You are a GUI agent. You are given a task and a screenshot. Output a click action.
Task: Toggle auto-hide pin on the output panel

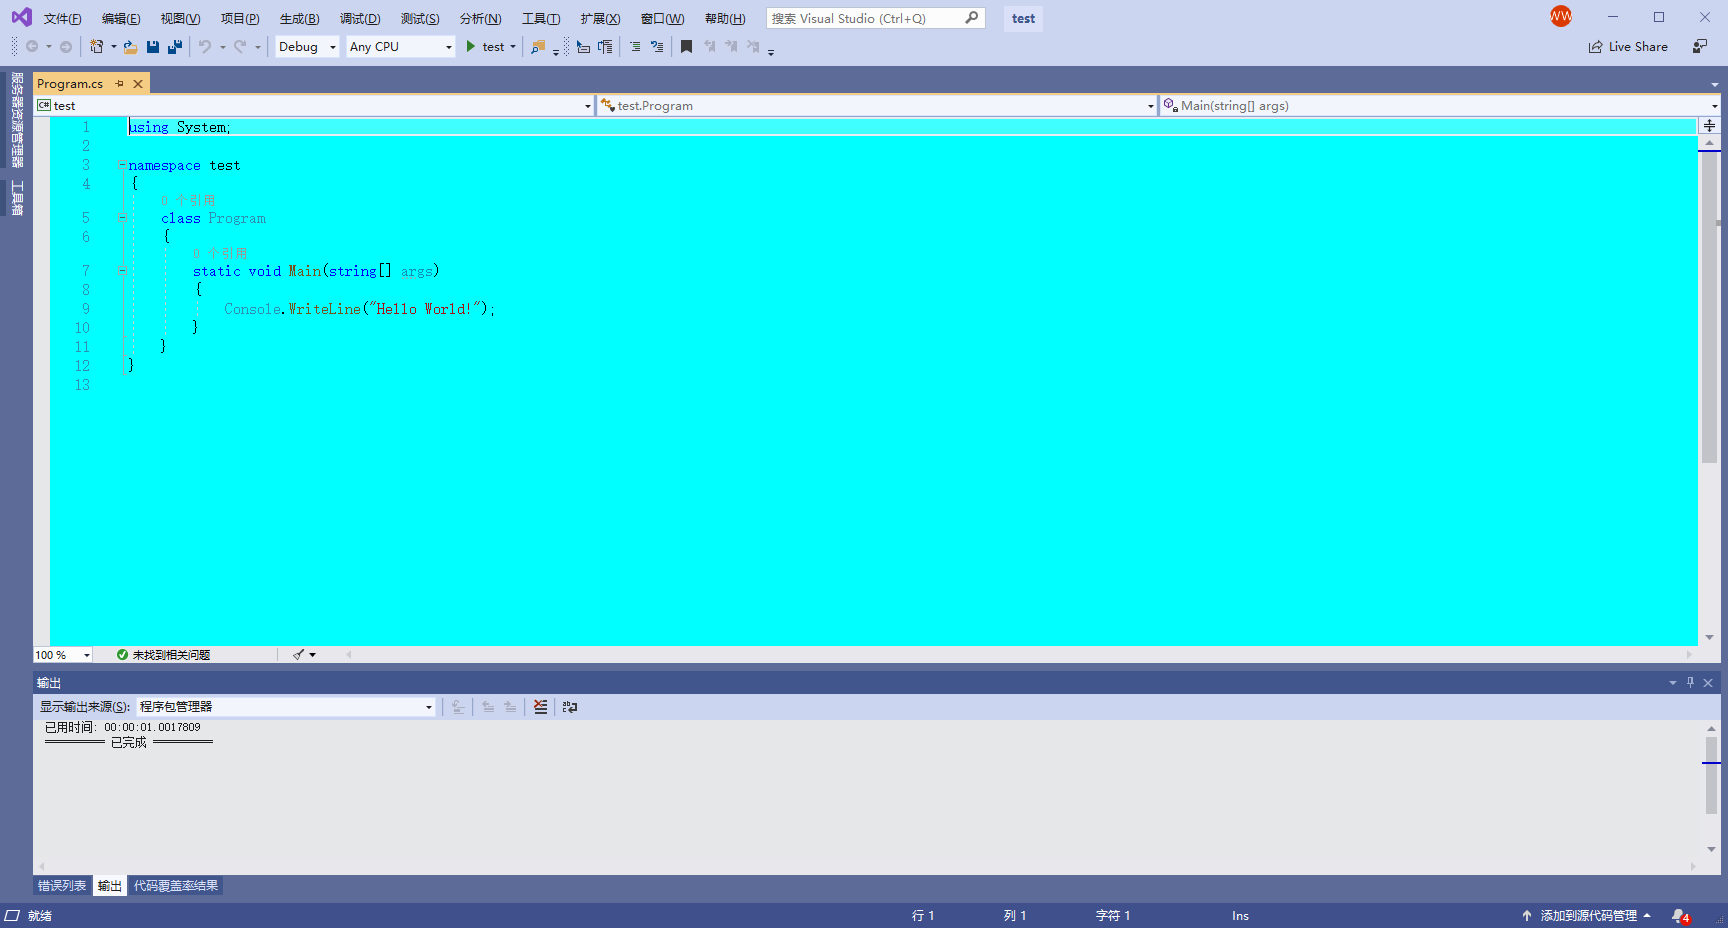coord(1691,682)
